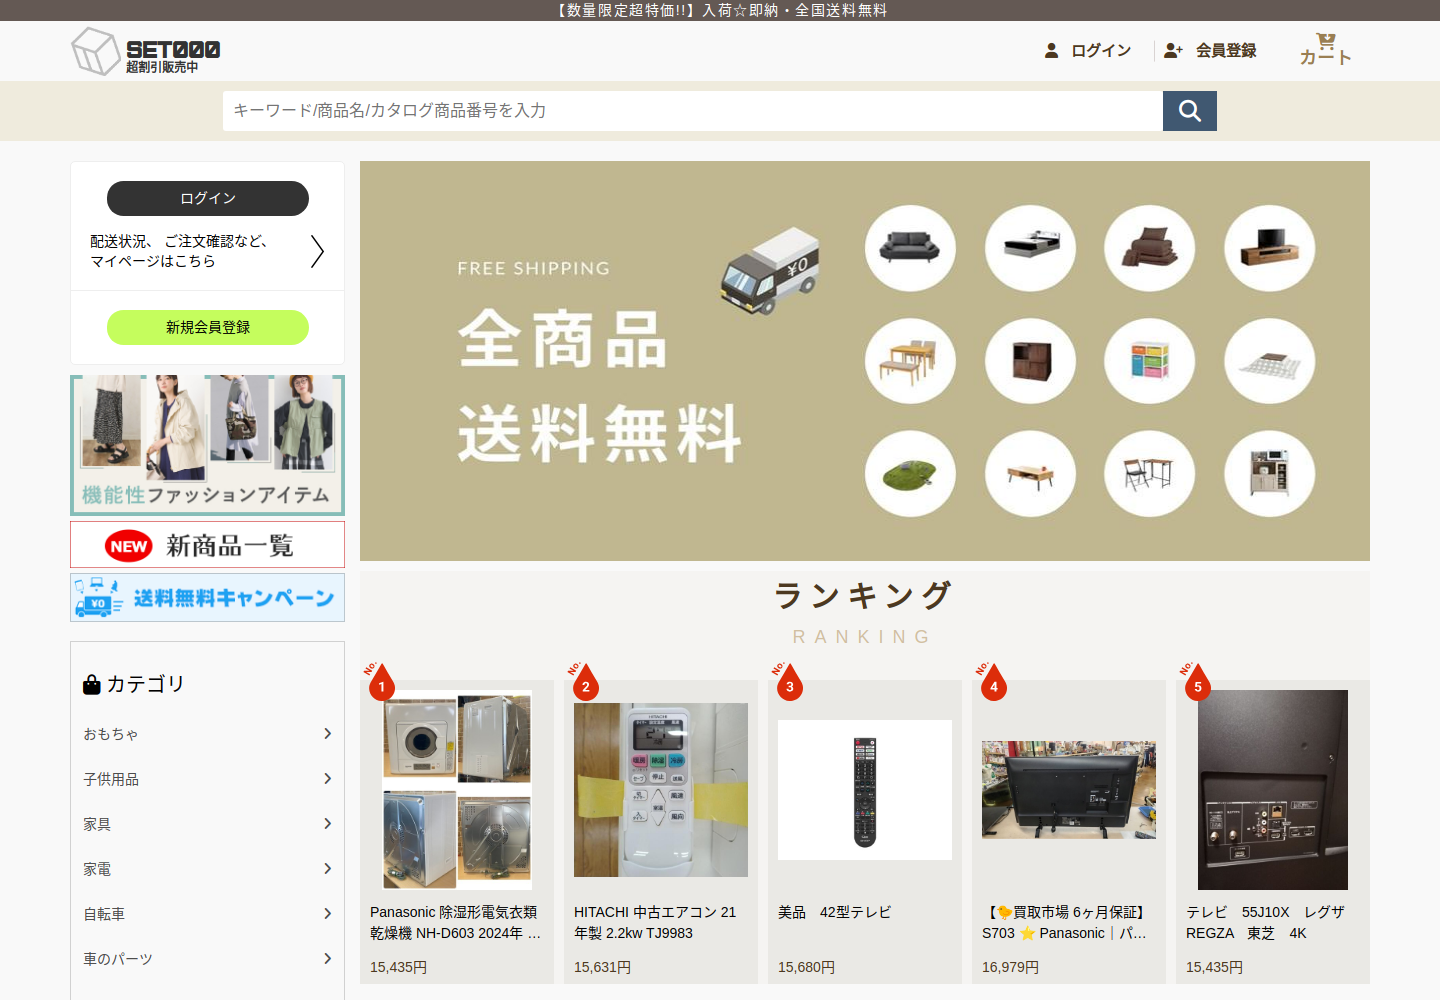1440x1000 pixels.
Task: Click the free shipping truck illustration
Action: (x=770, y=271)
